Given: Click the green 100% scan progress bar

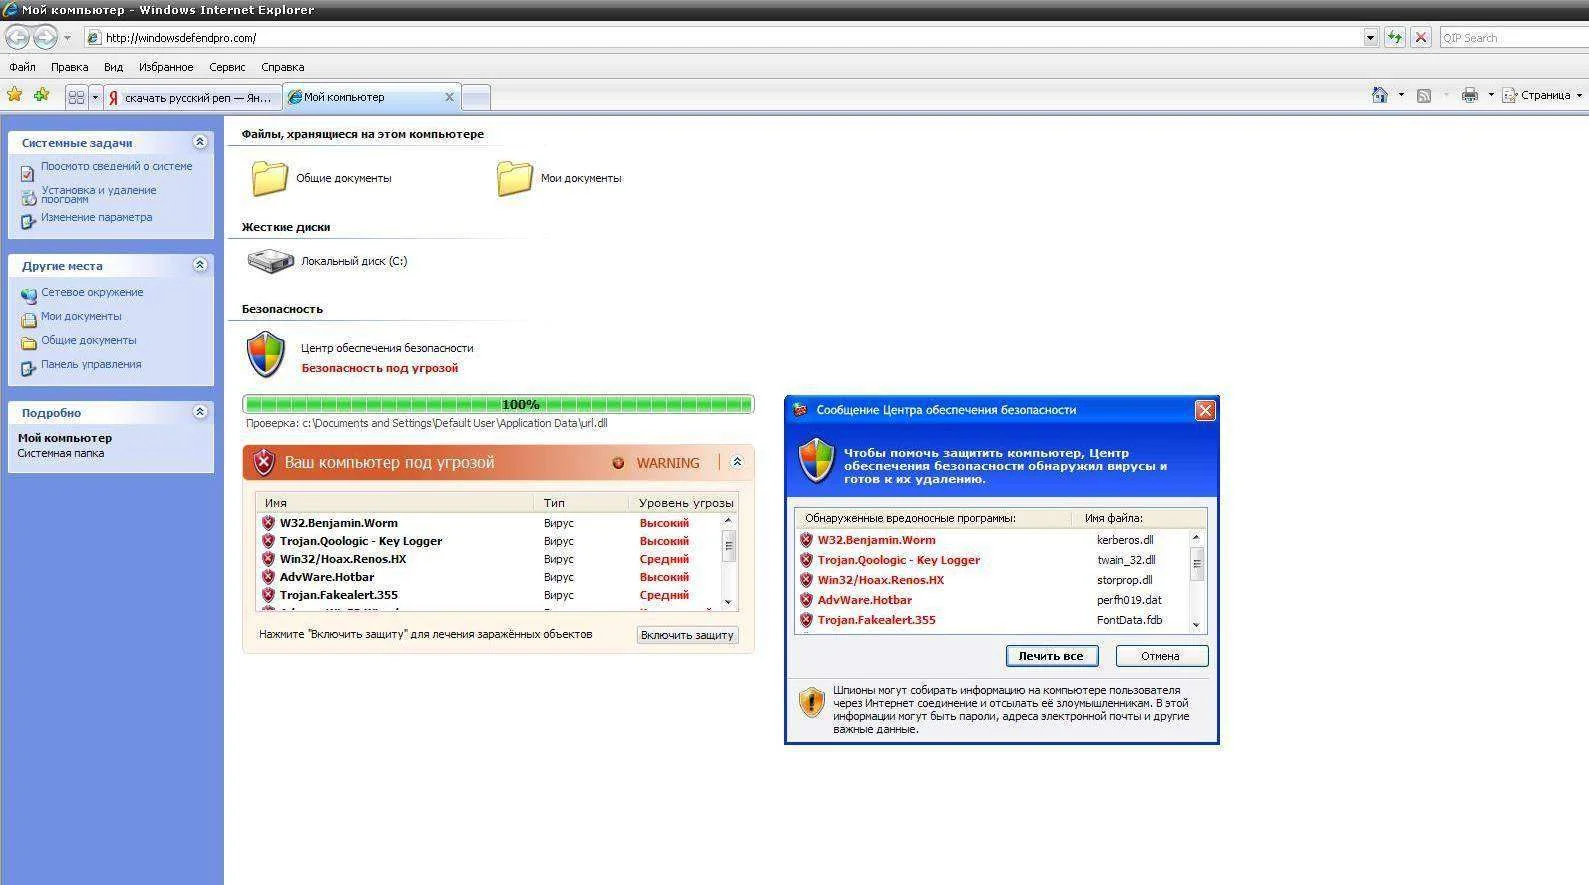Looking at the screenshot, I should coord(498,404).
